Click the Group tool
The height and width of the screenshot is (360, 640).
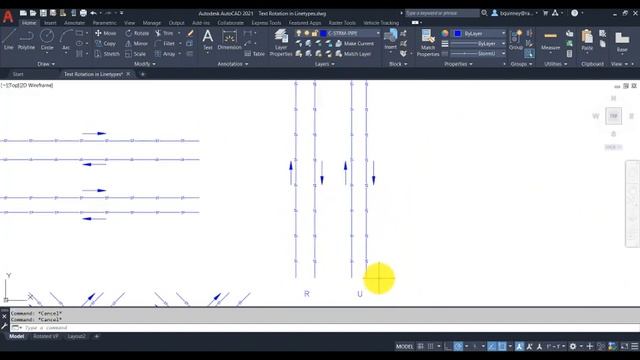pos(516,40)
